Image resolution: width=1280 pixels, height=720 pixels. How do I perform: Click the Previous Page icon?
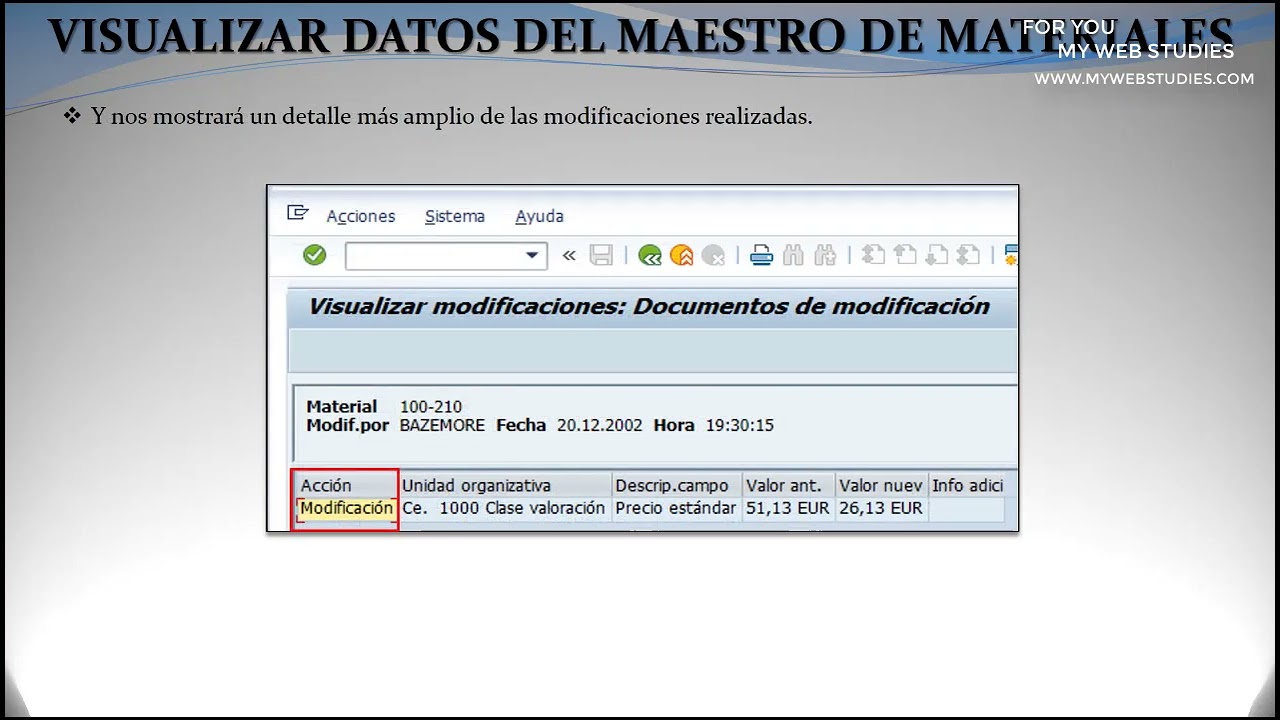[x=905, y=256]
